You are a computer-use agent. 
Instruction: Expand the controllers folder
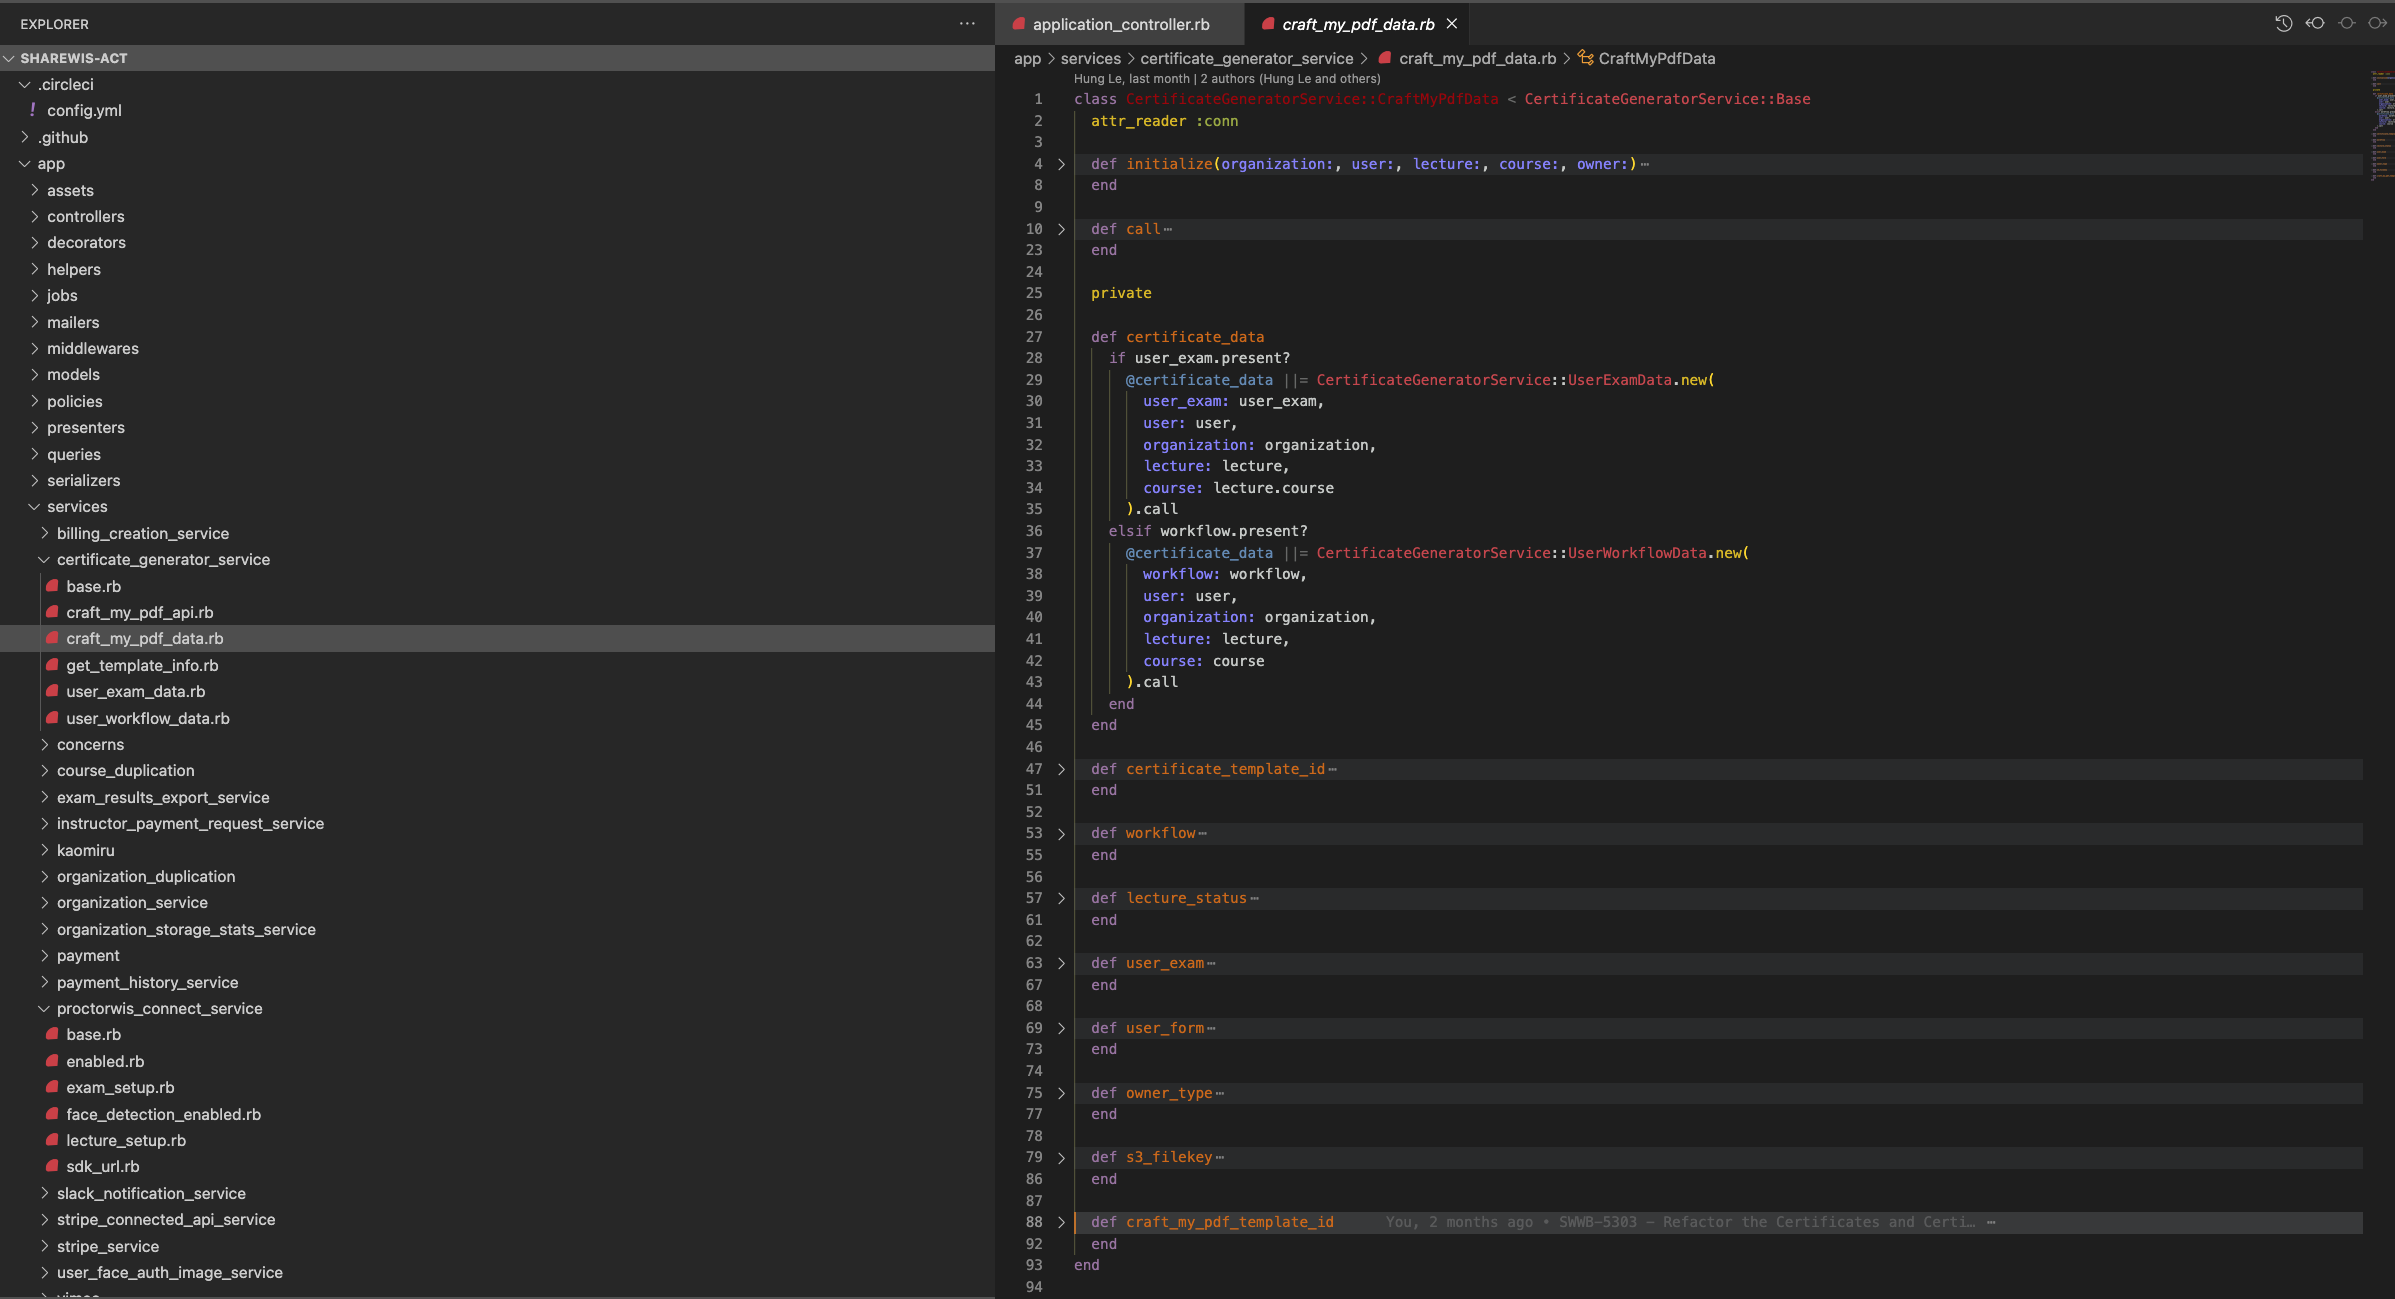(497, 216)
